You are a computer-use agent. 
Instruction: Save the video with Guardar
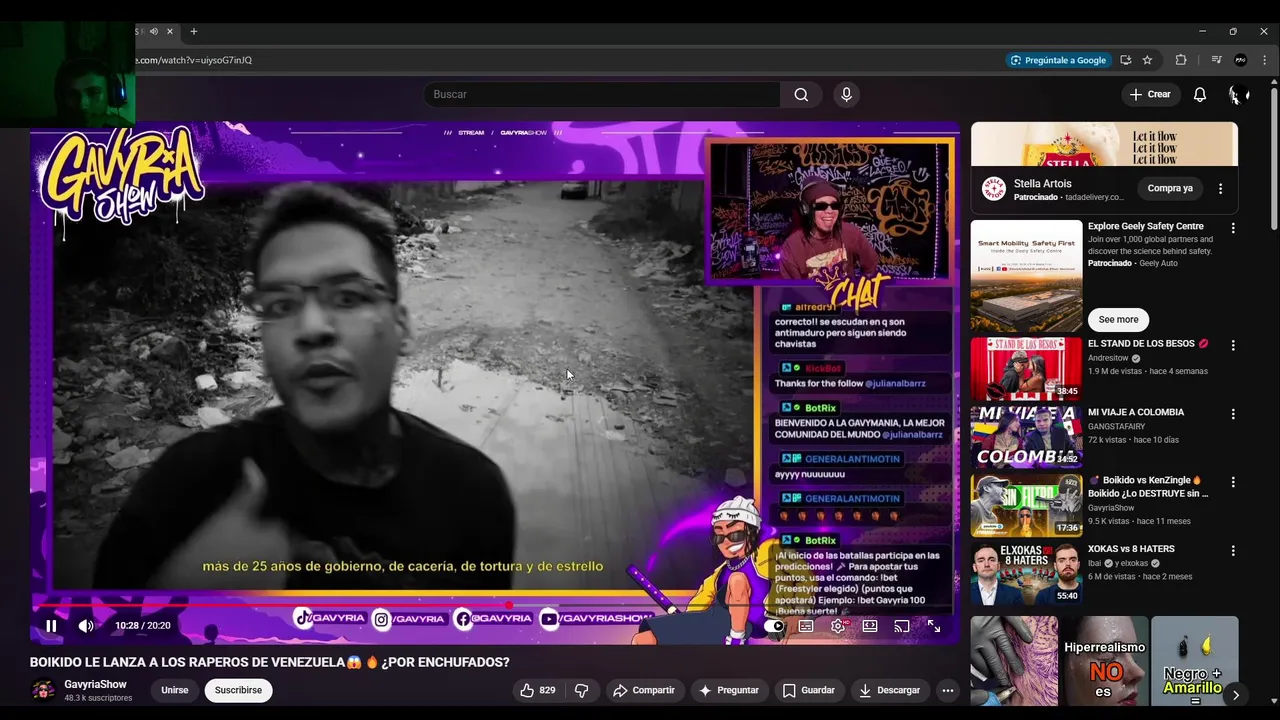click(x=809, y=690)
